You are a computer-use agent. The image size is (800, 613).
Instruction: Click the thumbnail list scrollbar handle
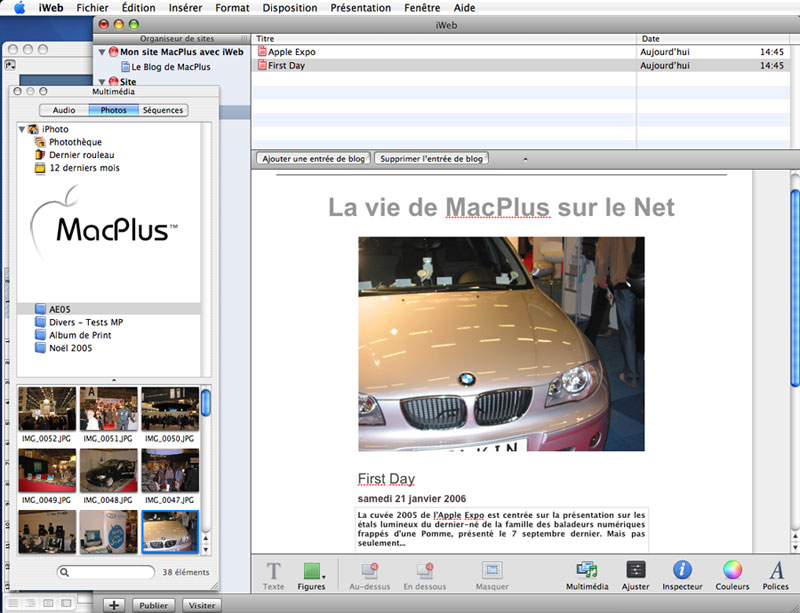(x=206, y=403)
